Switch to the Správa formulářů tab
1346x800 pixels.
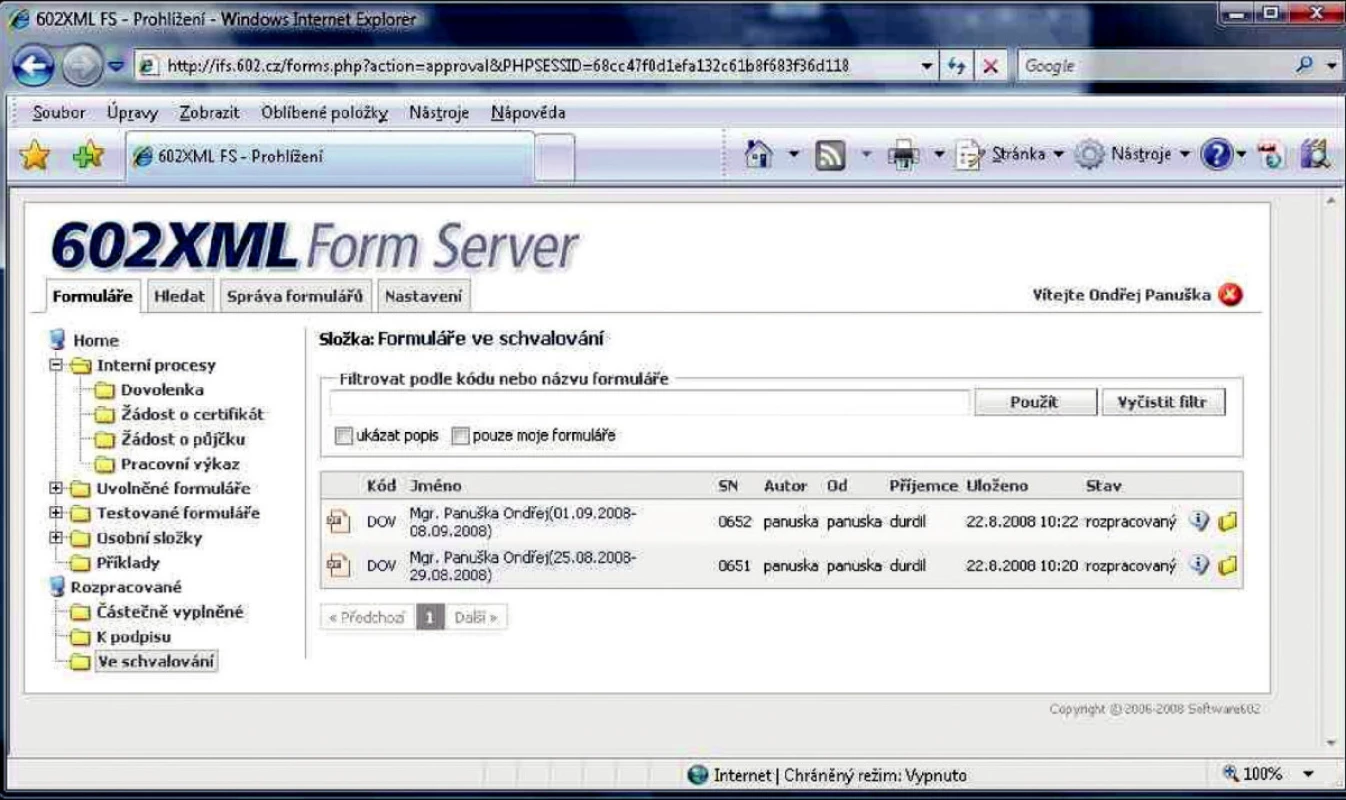[x=294, y=296]
